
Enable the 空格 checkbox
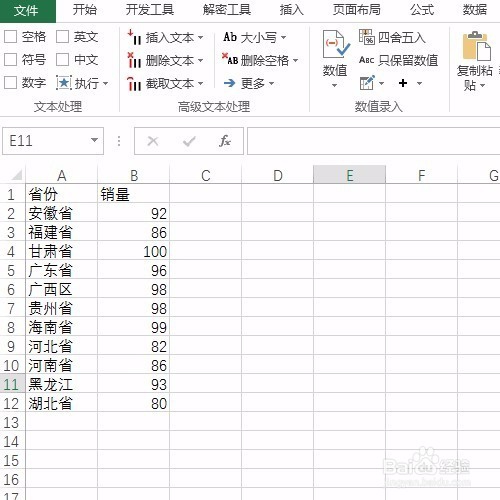coord(10,37)
